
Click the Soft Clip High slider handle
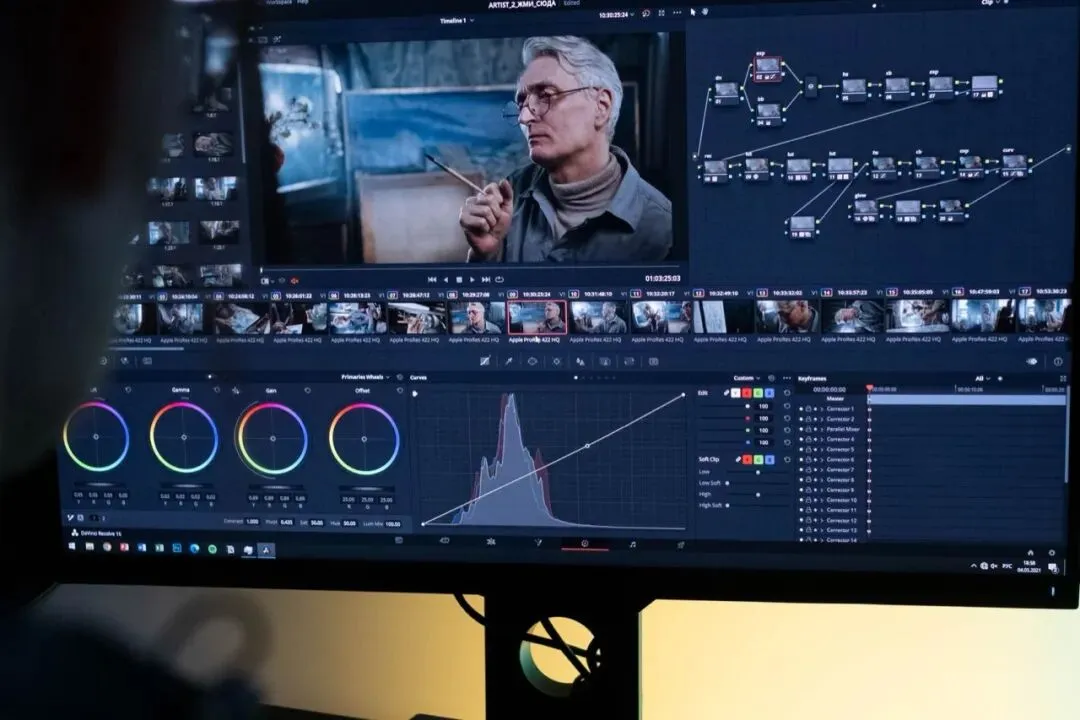(x=758, y=495)
